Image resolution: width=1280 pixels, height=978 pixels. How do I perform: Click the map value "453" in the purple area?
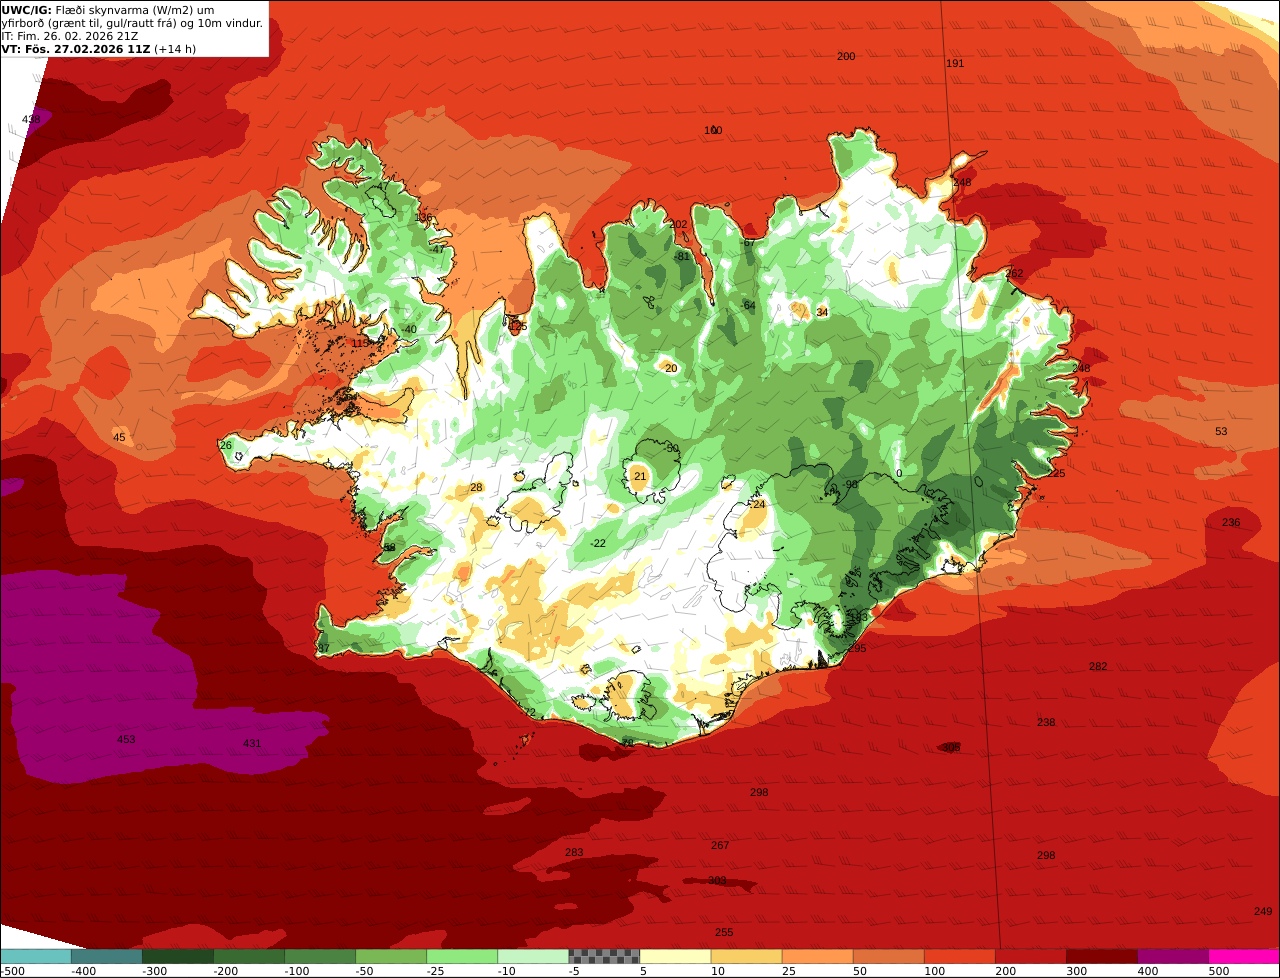point(126,740)
